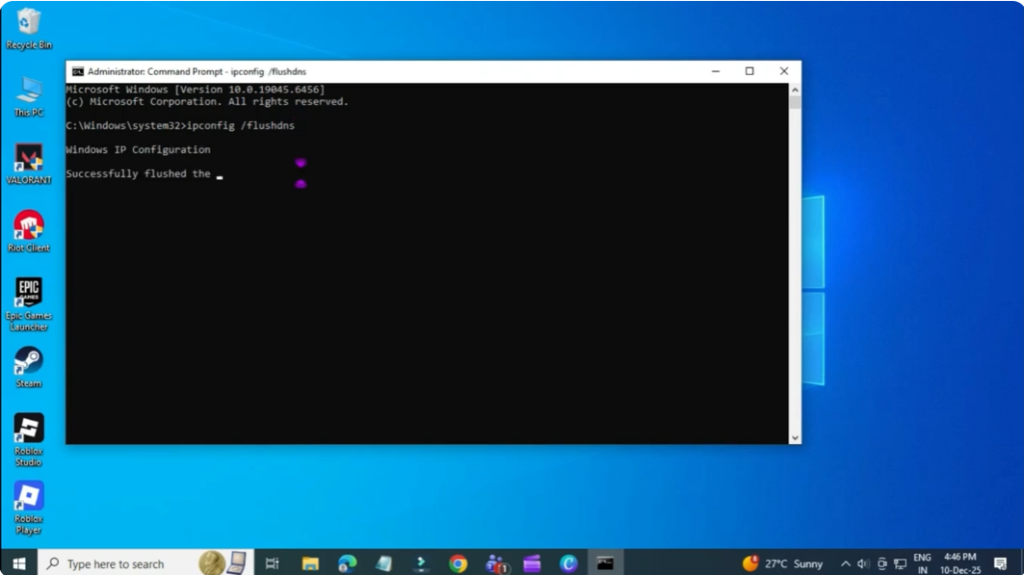Open the clock showing 4:46 PM
This screenshot has height=575, width=1024.
click(x=960, y=563)
